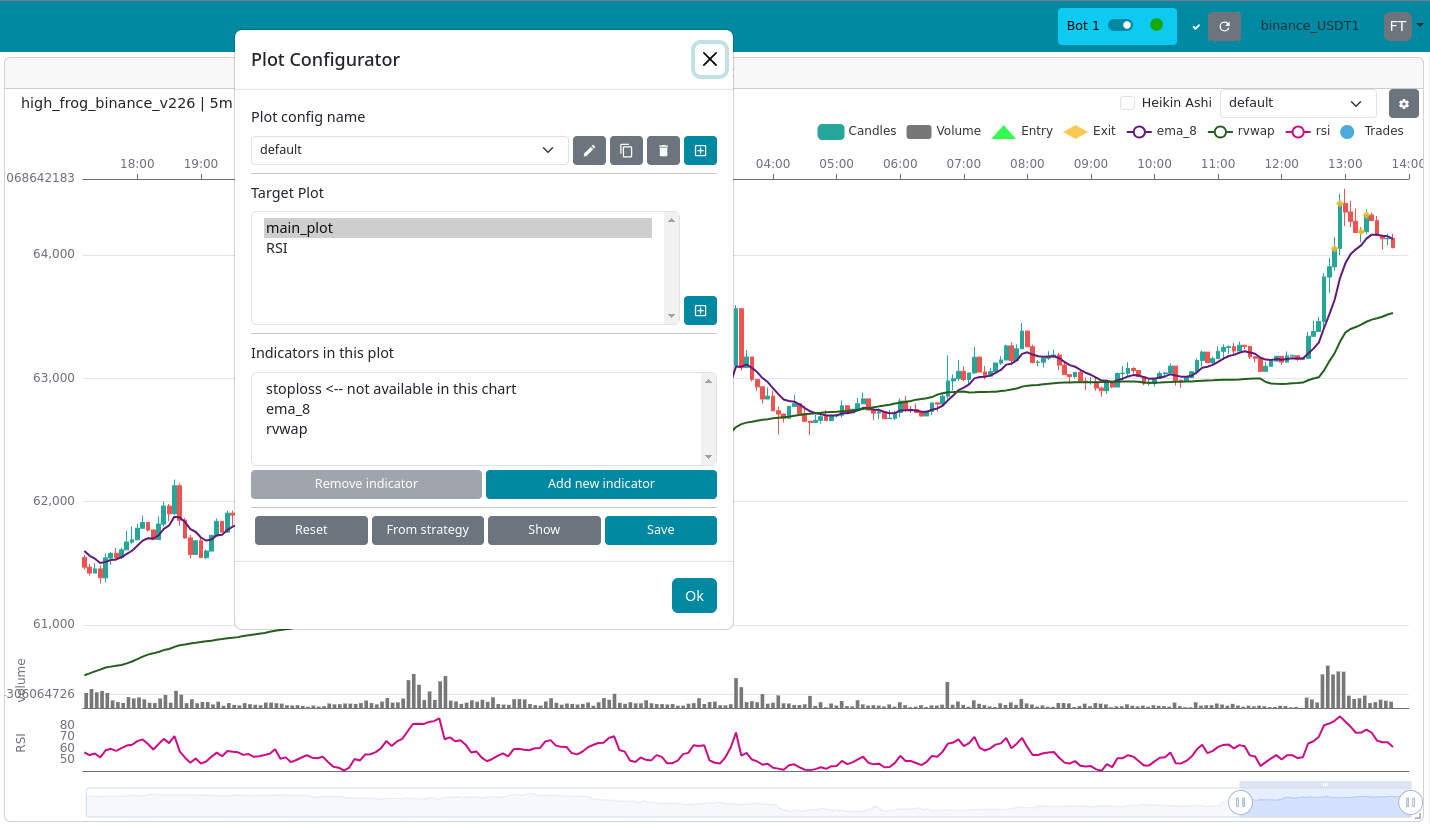Viewport: 1430px width, 824px height.
Task: Enable the Heikin Ashi checkbox
Action: (x=1129, y=102)
